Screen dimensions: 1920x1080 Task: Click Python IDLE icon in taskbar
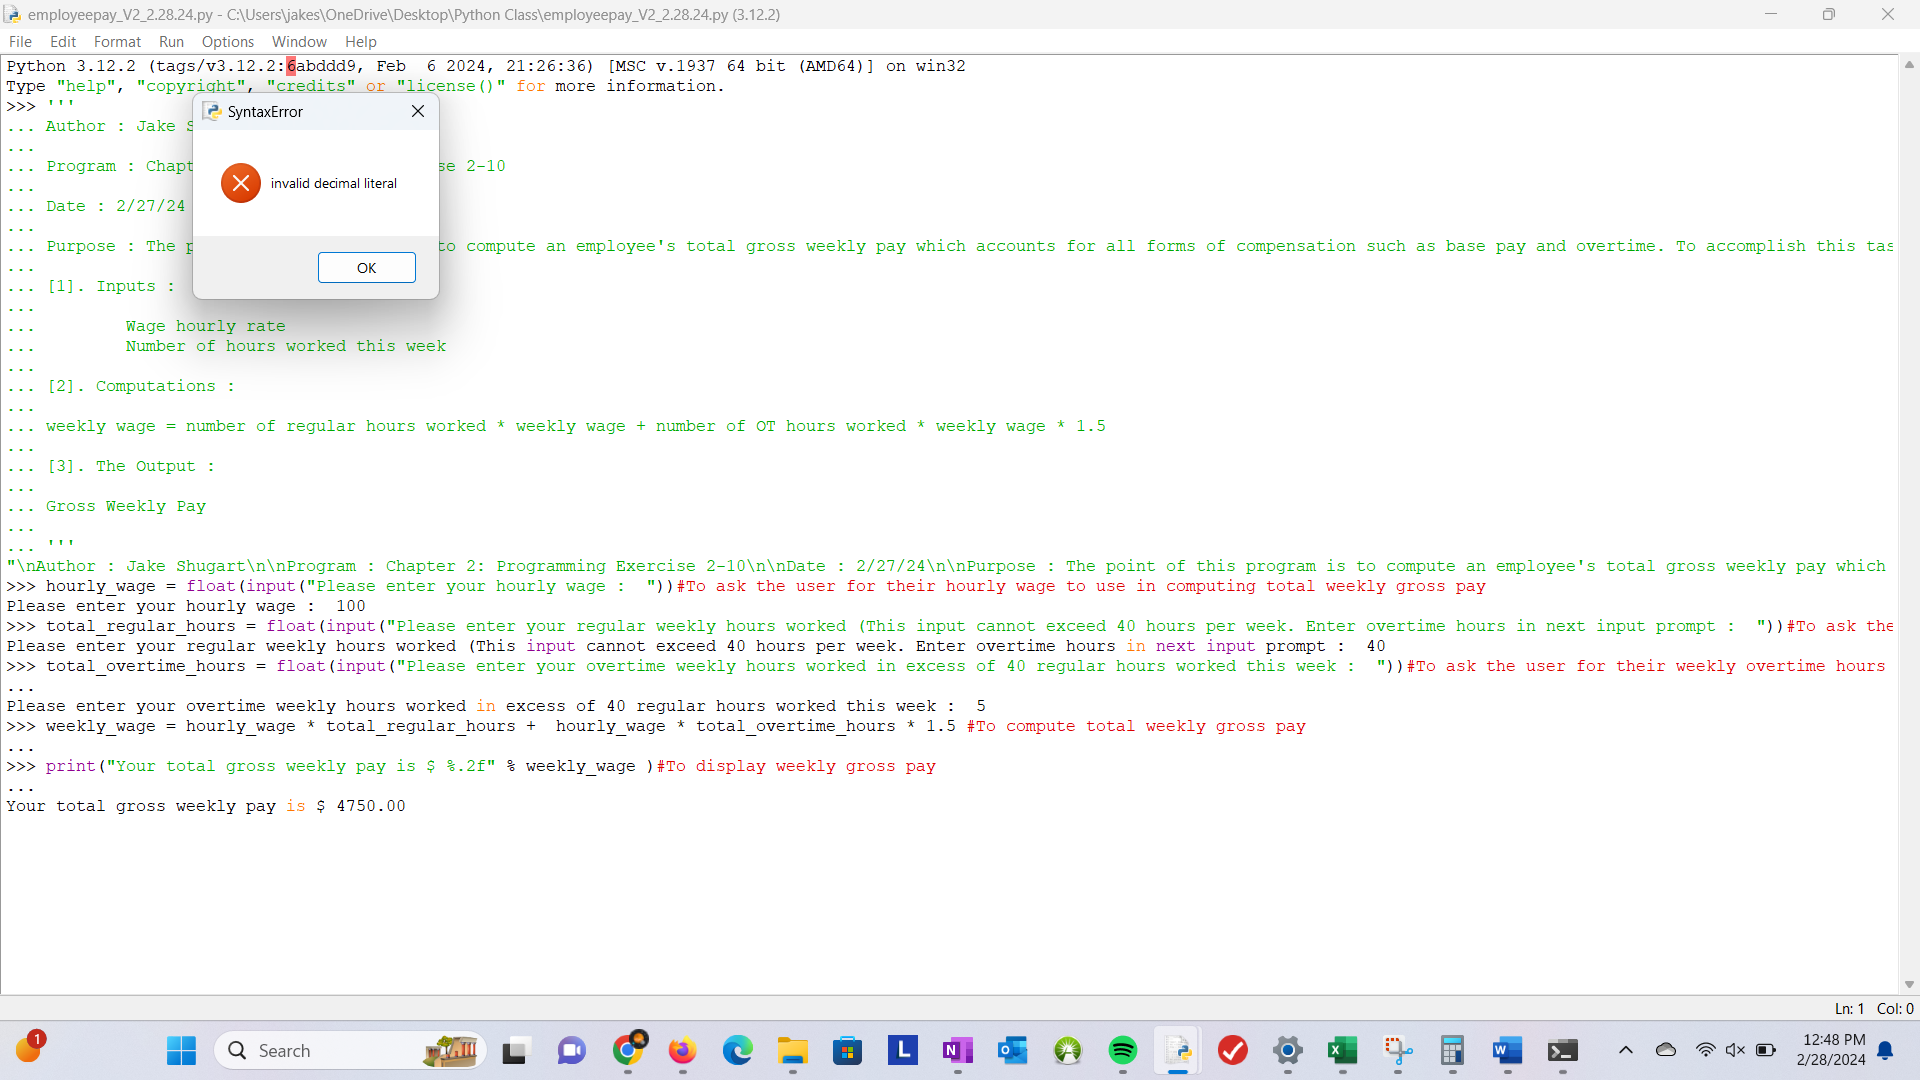[1178, 1050]
